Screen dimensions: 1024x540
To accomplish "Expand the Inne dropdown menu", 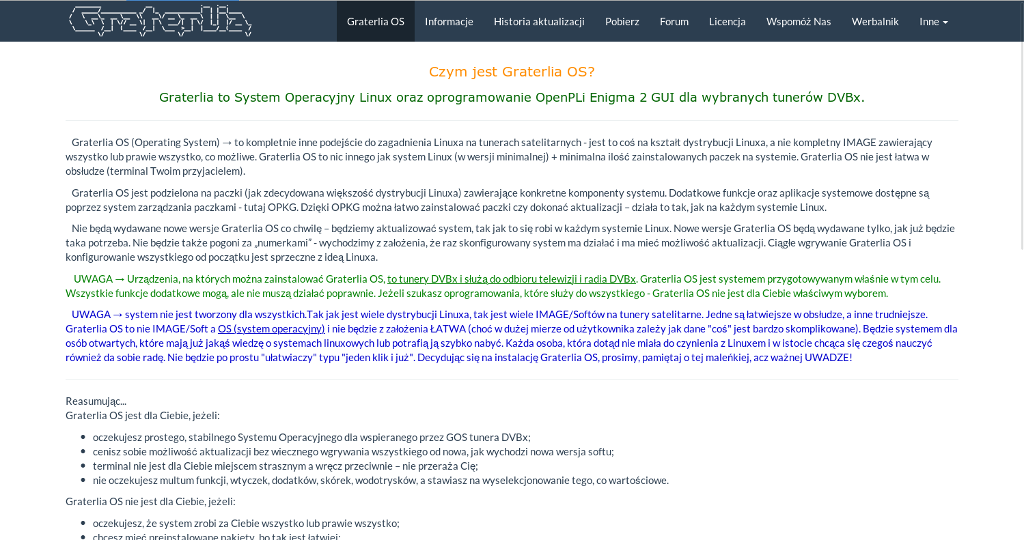I will pos(933,22).
